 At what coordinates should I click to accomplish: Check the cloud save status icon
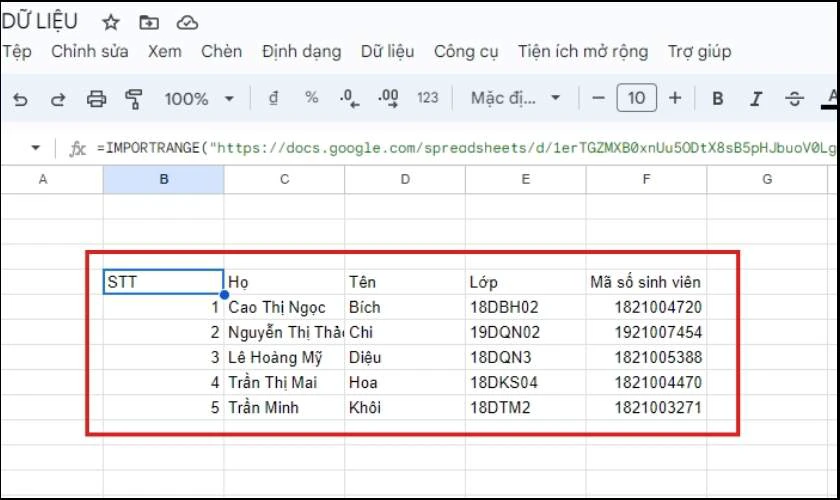click(188, 23)
